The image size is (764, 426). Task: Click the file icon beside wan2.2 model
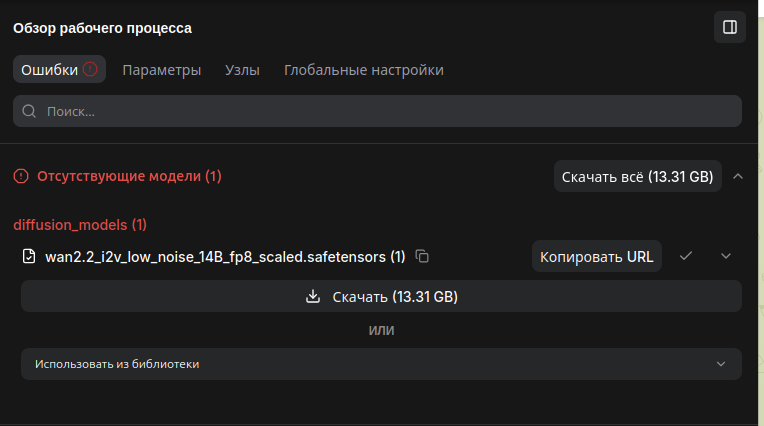(x=29, y=257)
